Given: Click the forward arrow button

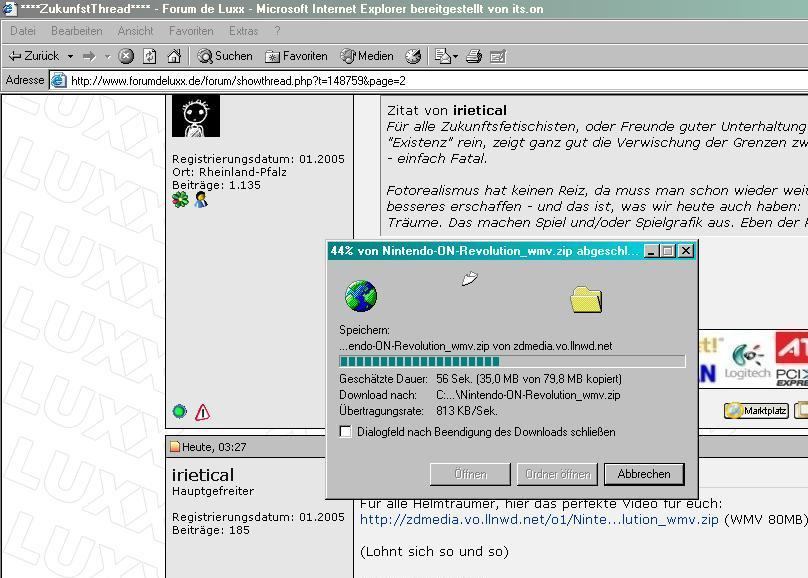Looking at the screenshot, I should [x=90, y=56].
